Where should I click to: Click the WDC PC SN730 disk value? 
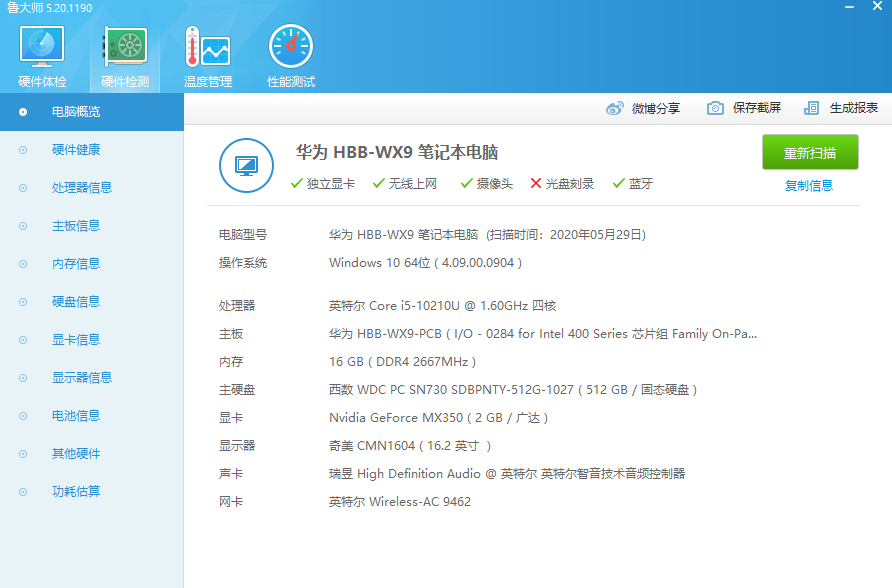(x=513, y=390)
